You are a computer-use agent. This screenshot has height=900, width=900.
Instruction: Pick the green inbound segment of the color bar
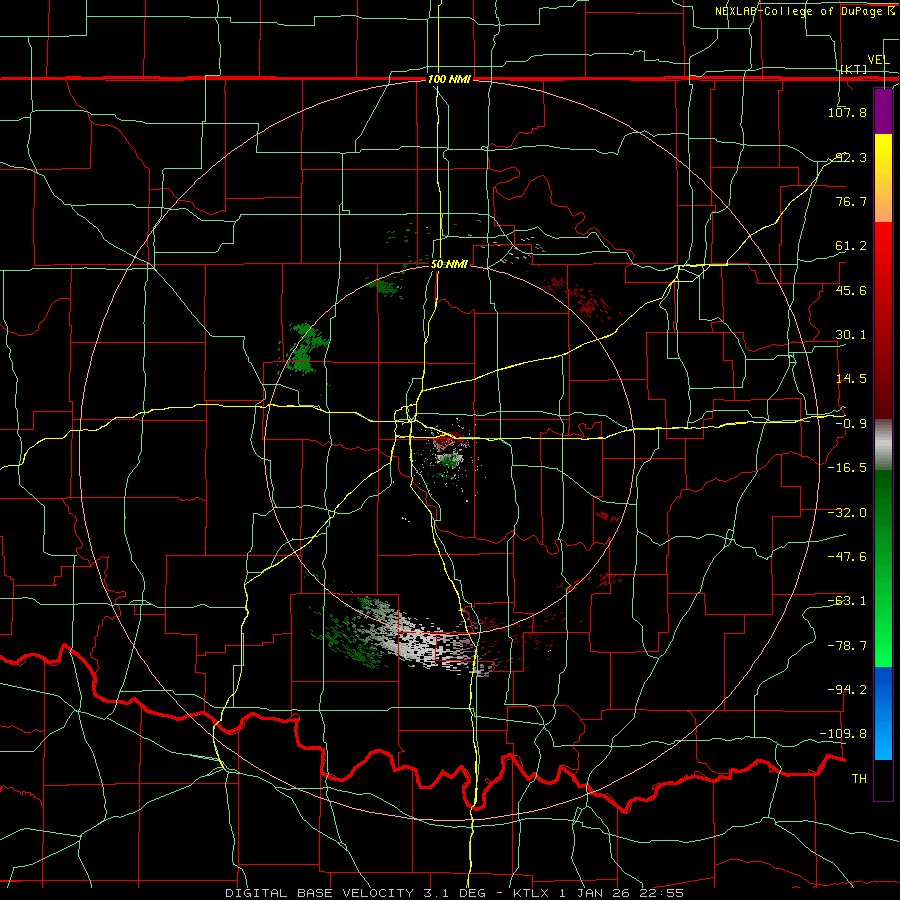(x=883, y=568)
